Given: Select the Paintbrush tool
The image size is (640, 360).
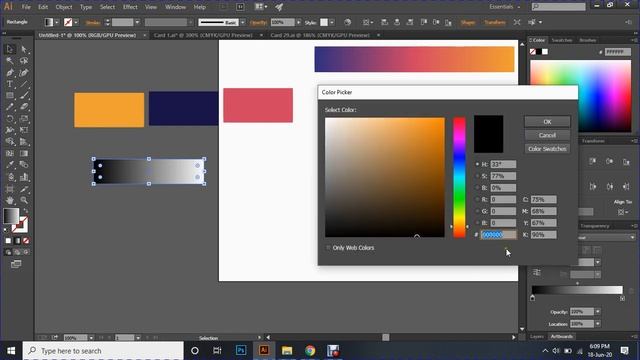Looking at the screenshot, I should tap(24, 96).
